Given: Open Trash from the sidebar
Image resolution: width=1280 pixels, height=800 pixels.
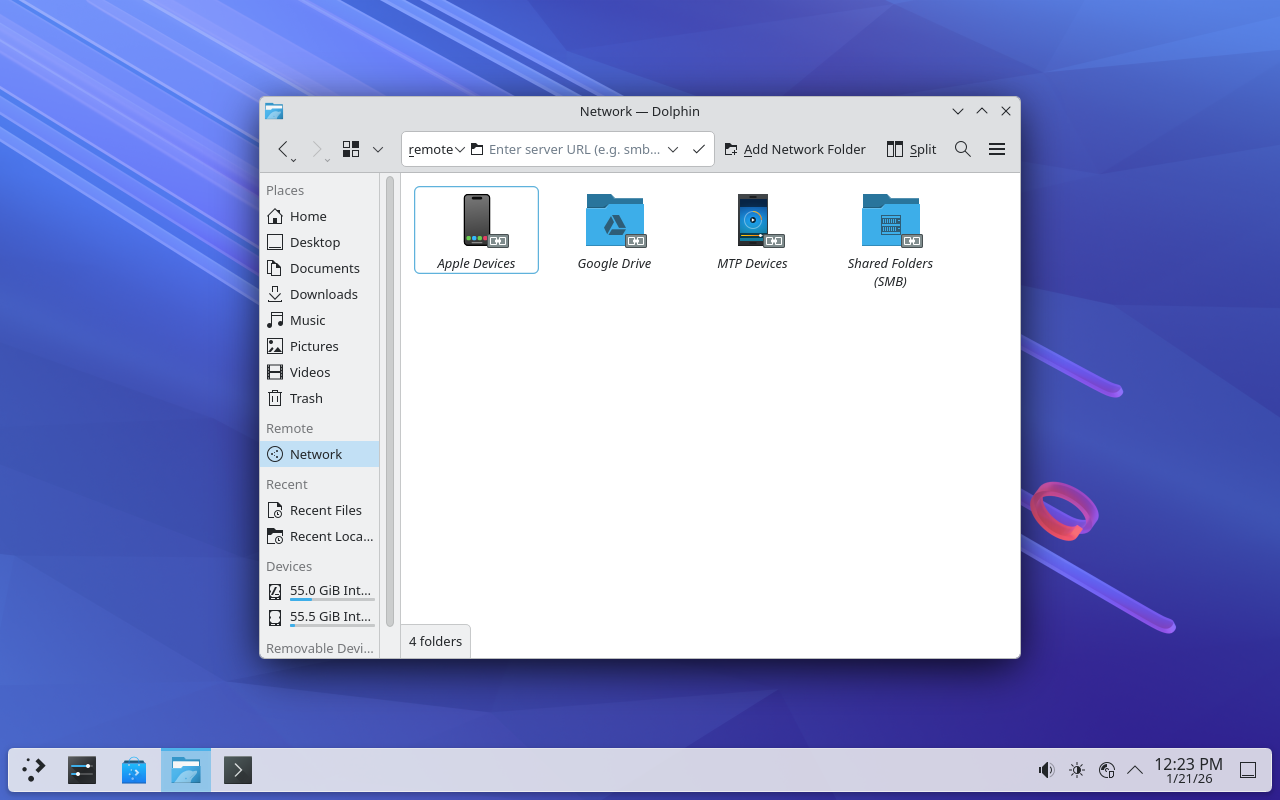Looking at the screenshot, I should pos(306,398).
